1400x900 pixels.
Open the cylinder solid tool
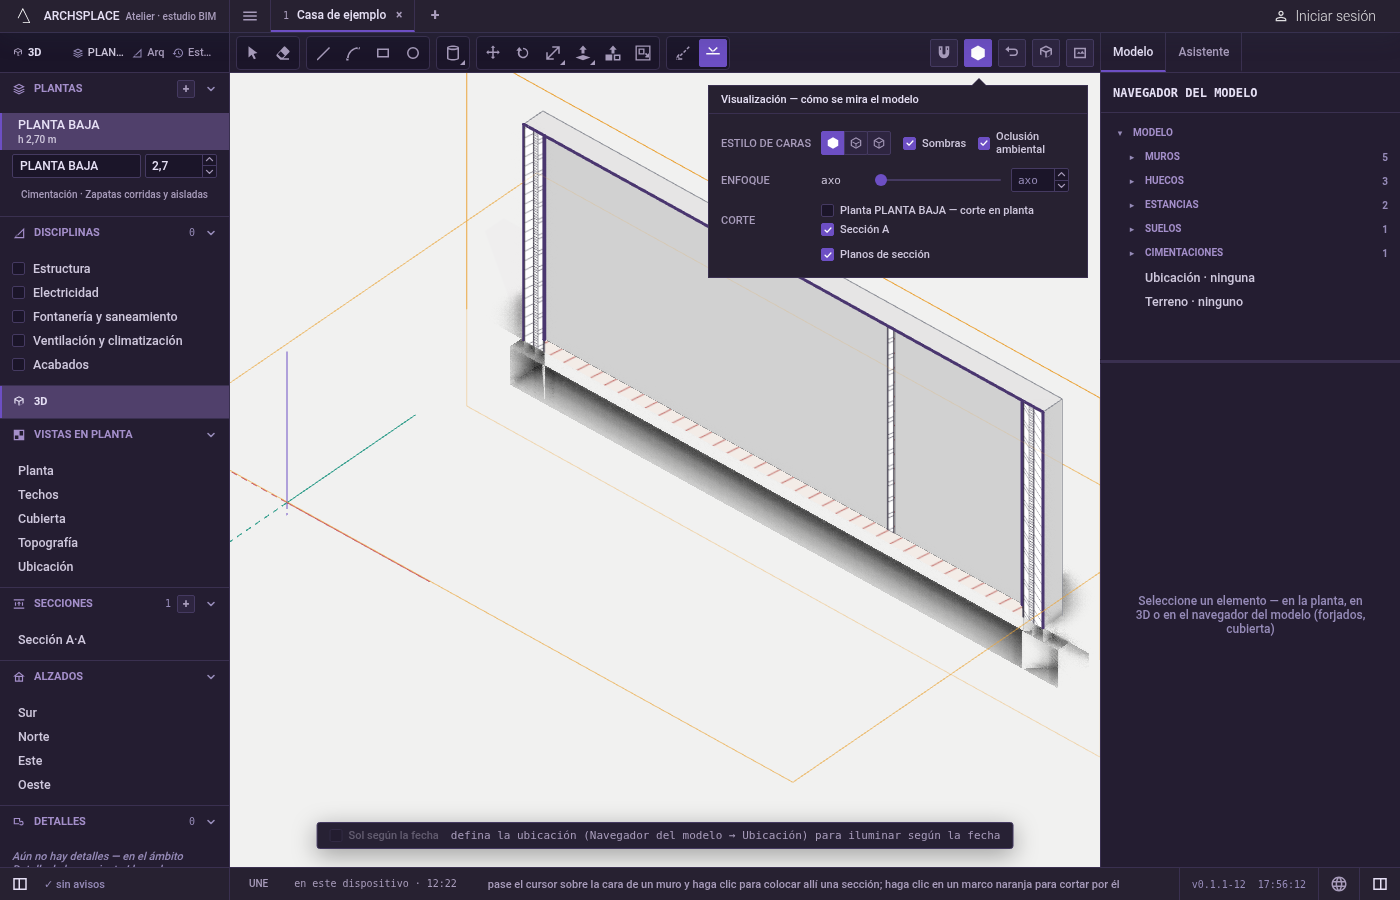pos(453,53)
